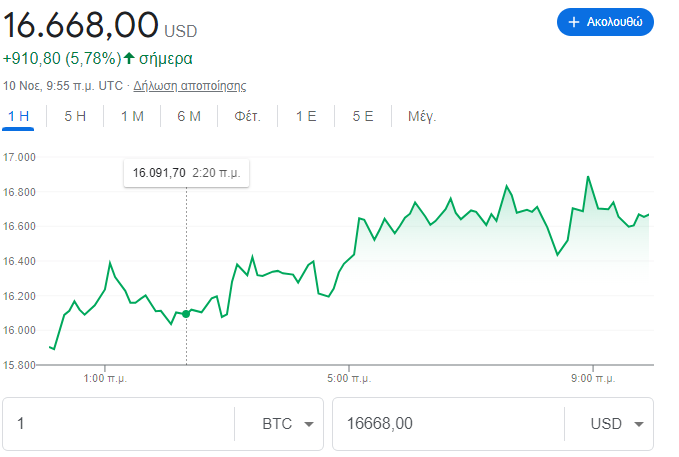Click the chart's highest peak near 9:00 π.μ.

click(588, 177)
